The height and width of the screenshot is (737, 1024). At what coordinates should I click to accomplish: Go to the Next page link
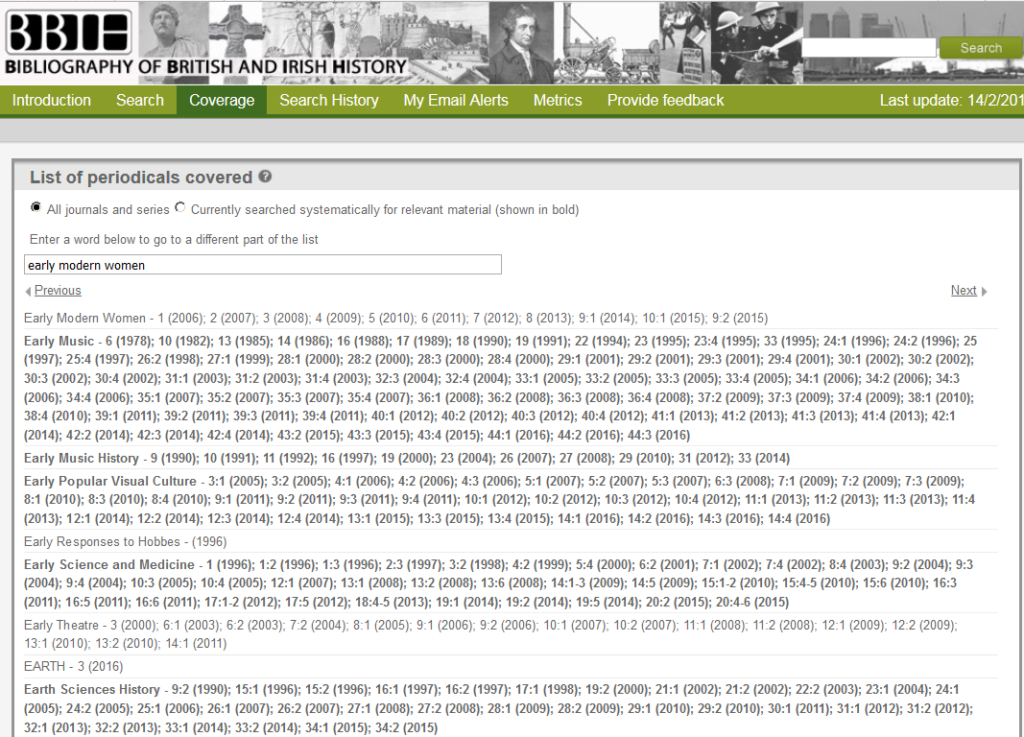[963, 291]
